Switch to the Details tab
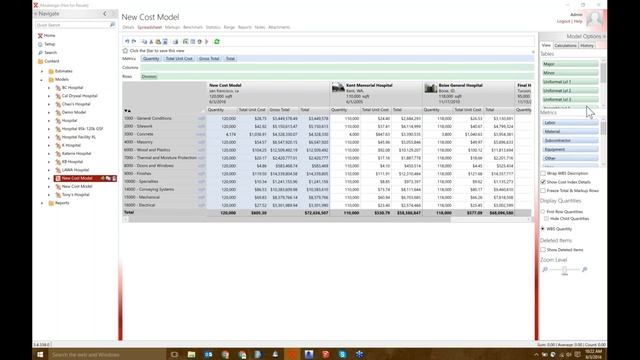 coord(128,27)
